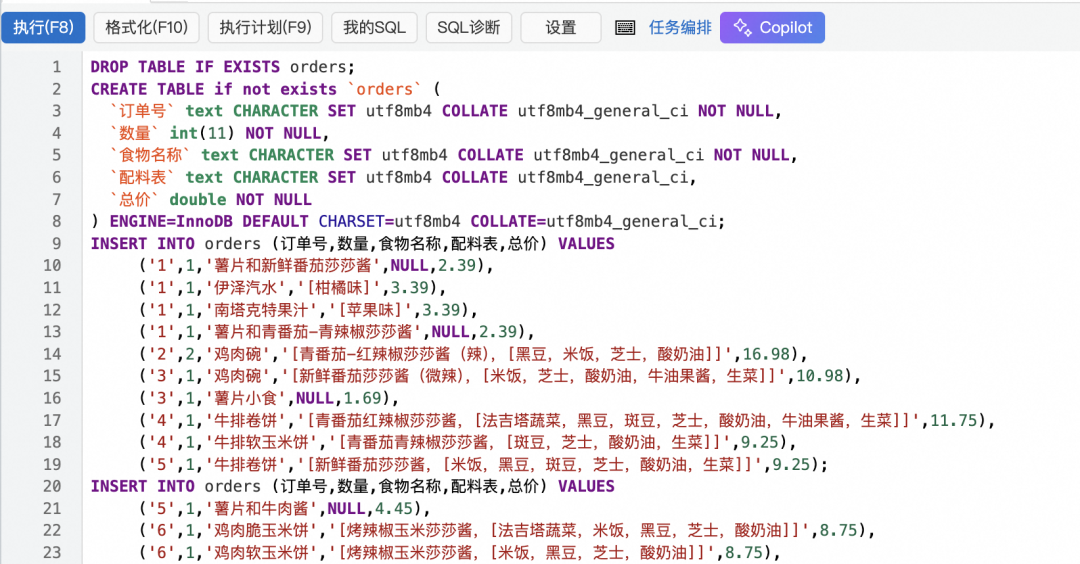The image size is (1080, 564).
Task: Open 任务编排 task orchestration link
Action: [680, 28]
